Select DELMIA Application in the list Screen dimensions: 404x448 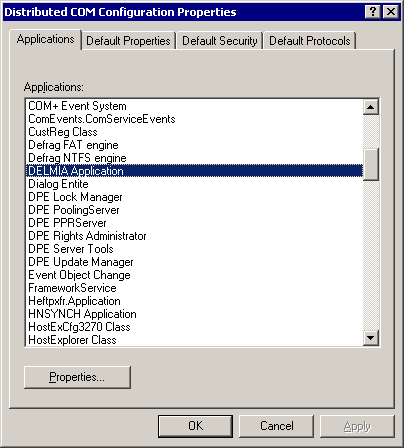[x=194, y=171]
